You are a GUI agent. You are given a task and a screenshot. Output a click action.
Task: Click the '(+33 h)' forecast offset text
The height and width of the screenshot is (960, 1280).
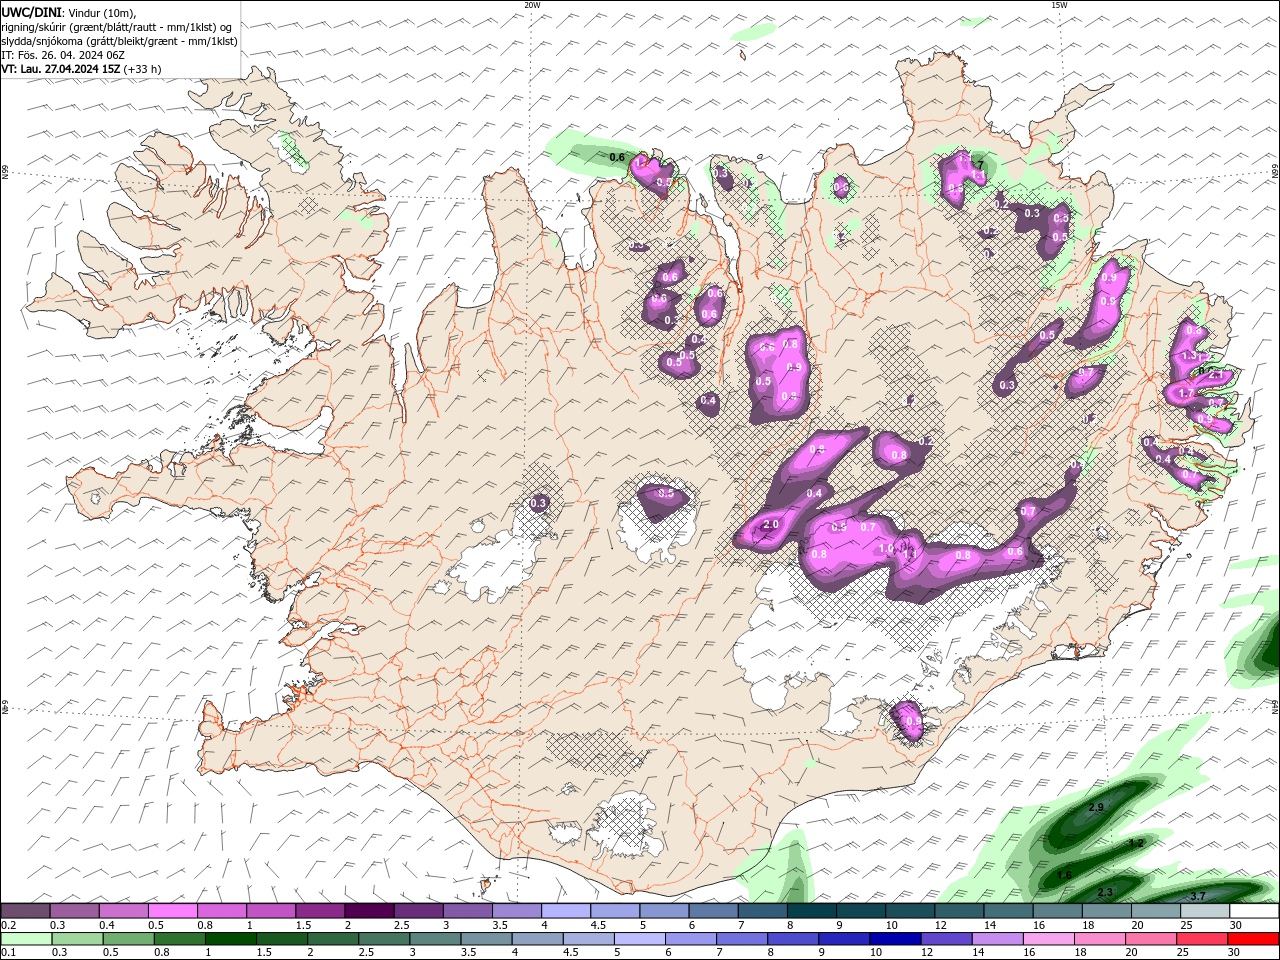pos(143,69)
